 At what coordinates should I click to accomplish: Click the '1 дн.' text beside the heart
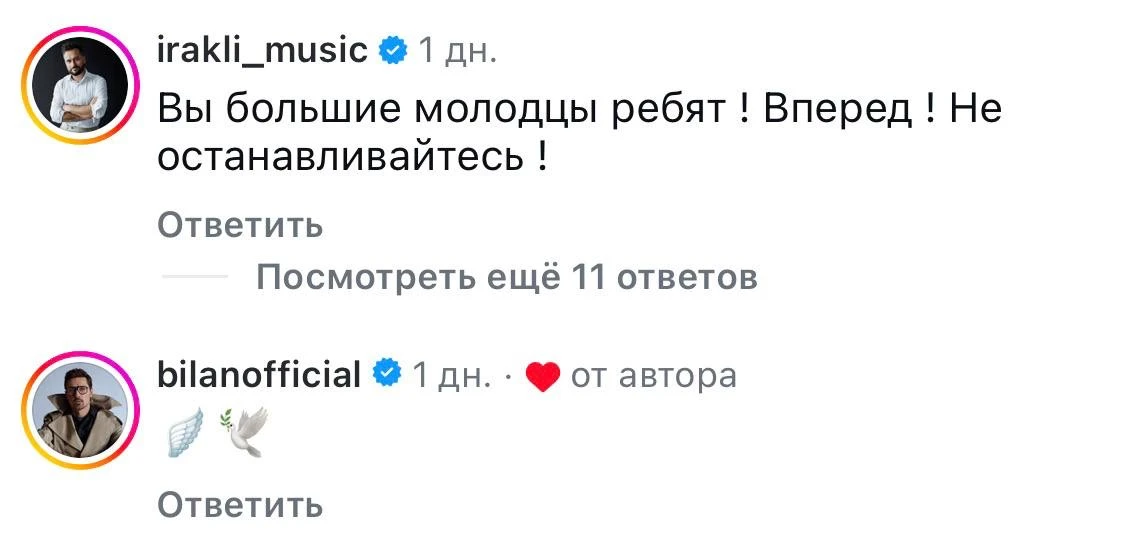coord(451,376)
